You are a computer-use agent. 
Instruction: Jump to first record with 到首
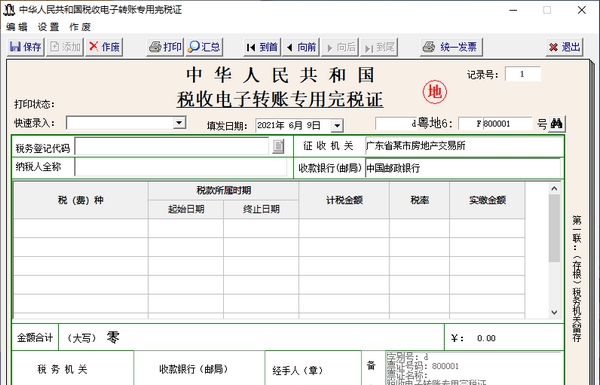[262, 47]
